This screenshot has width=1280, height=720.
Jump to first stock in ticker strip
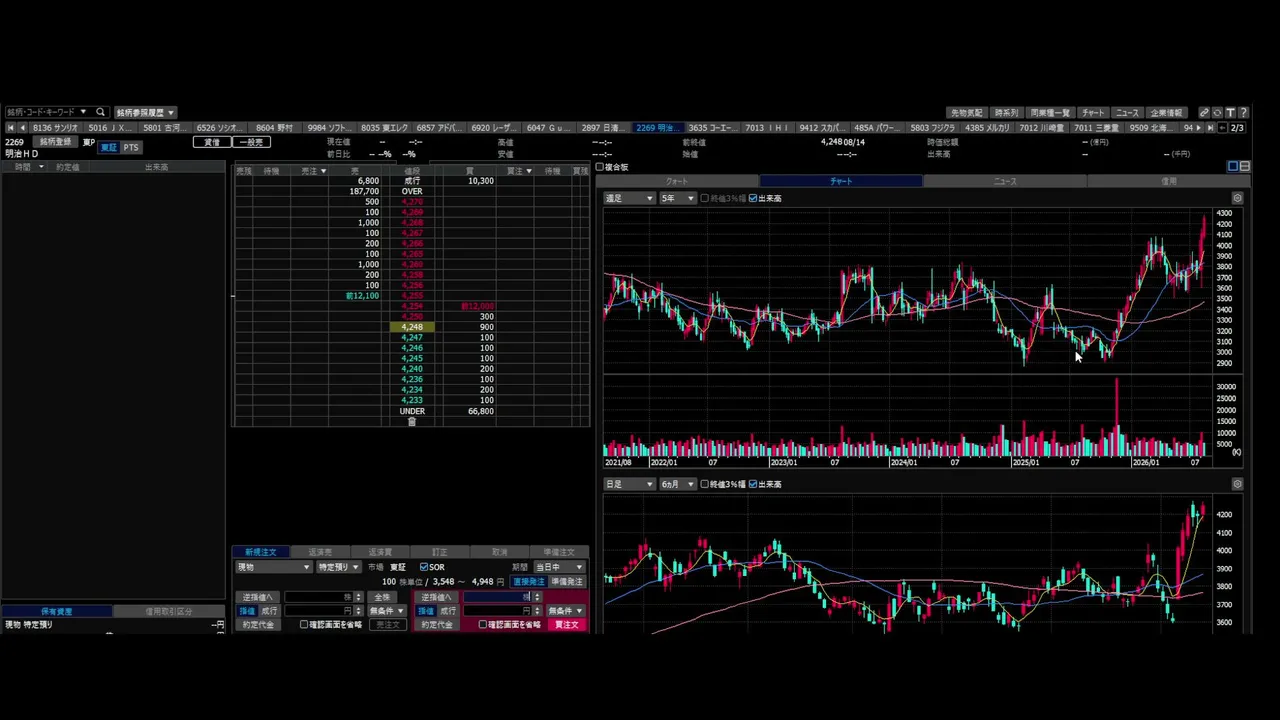10,128
